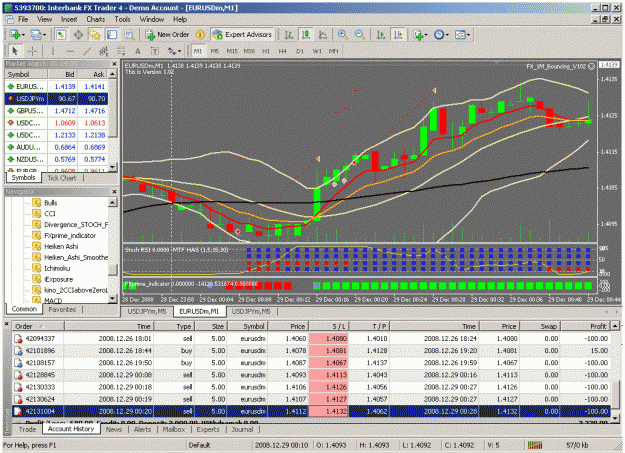Zoom out on the chart
Image resolution: width=625 pixels, height=453 pixels.
(360, 35)
